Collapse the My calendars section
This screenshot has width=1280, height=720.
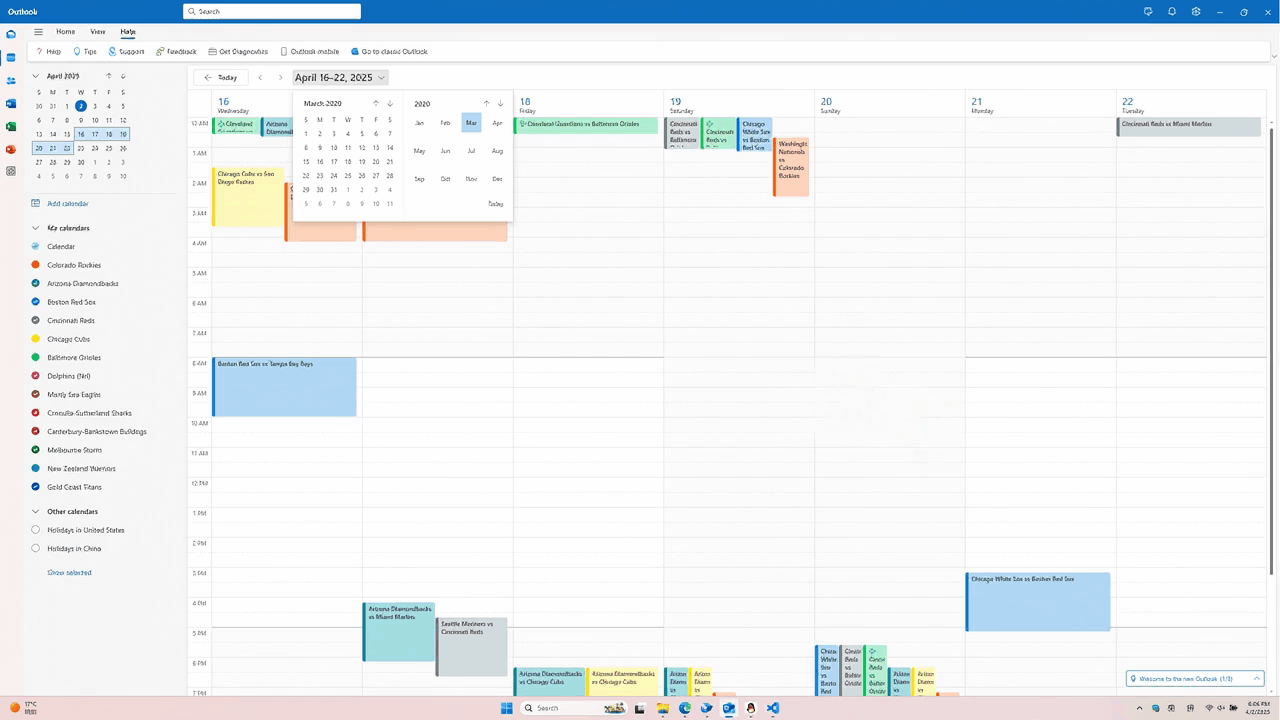(36, 228)
